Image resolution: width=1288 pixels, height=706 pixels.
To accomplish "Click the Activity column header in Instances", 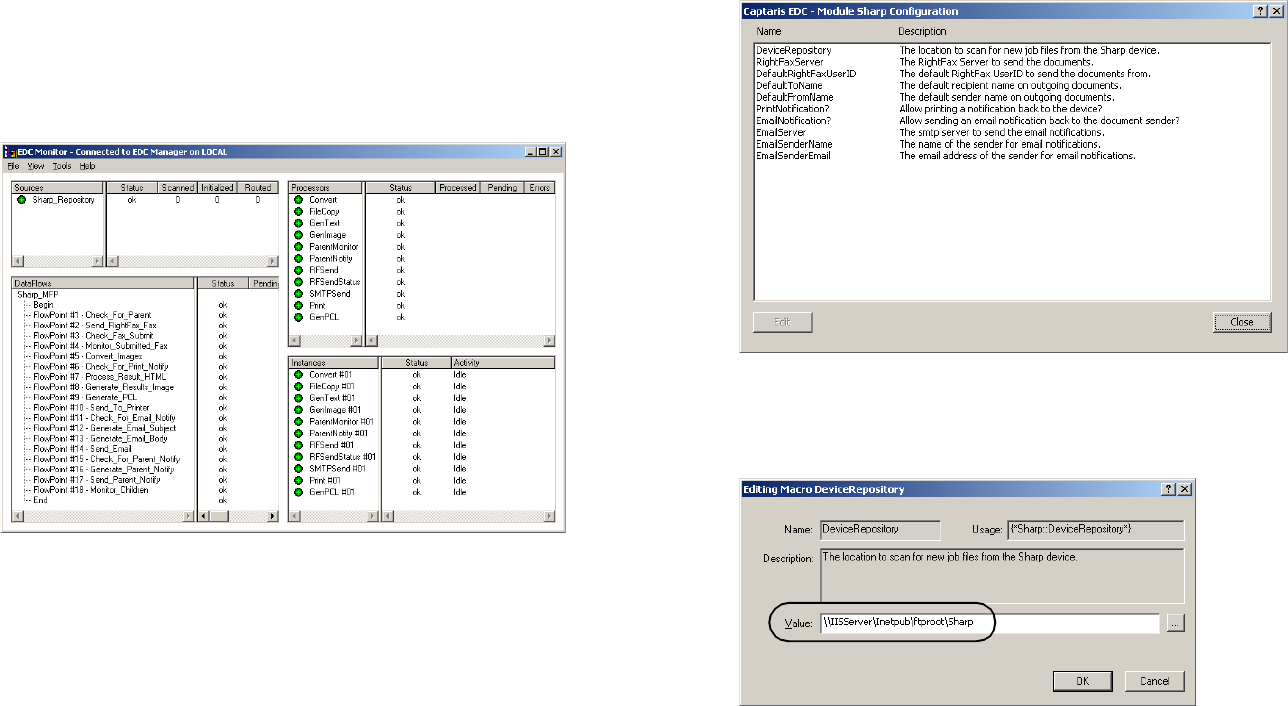I will [x=503, y=362].
